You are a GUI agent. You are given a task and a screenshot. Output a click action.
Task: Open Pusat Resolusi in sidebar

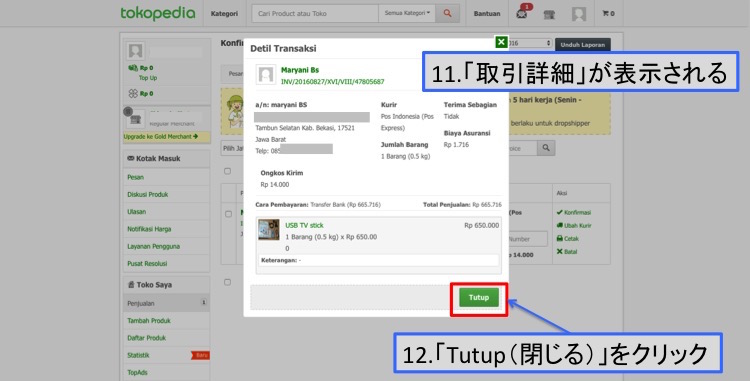(147, 263)
